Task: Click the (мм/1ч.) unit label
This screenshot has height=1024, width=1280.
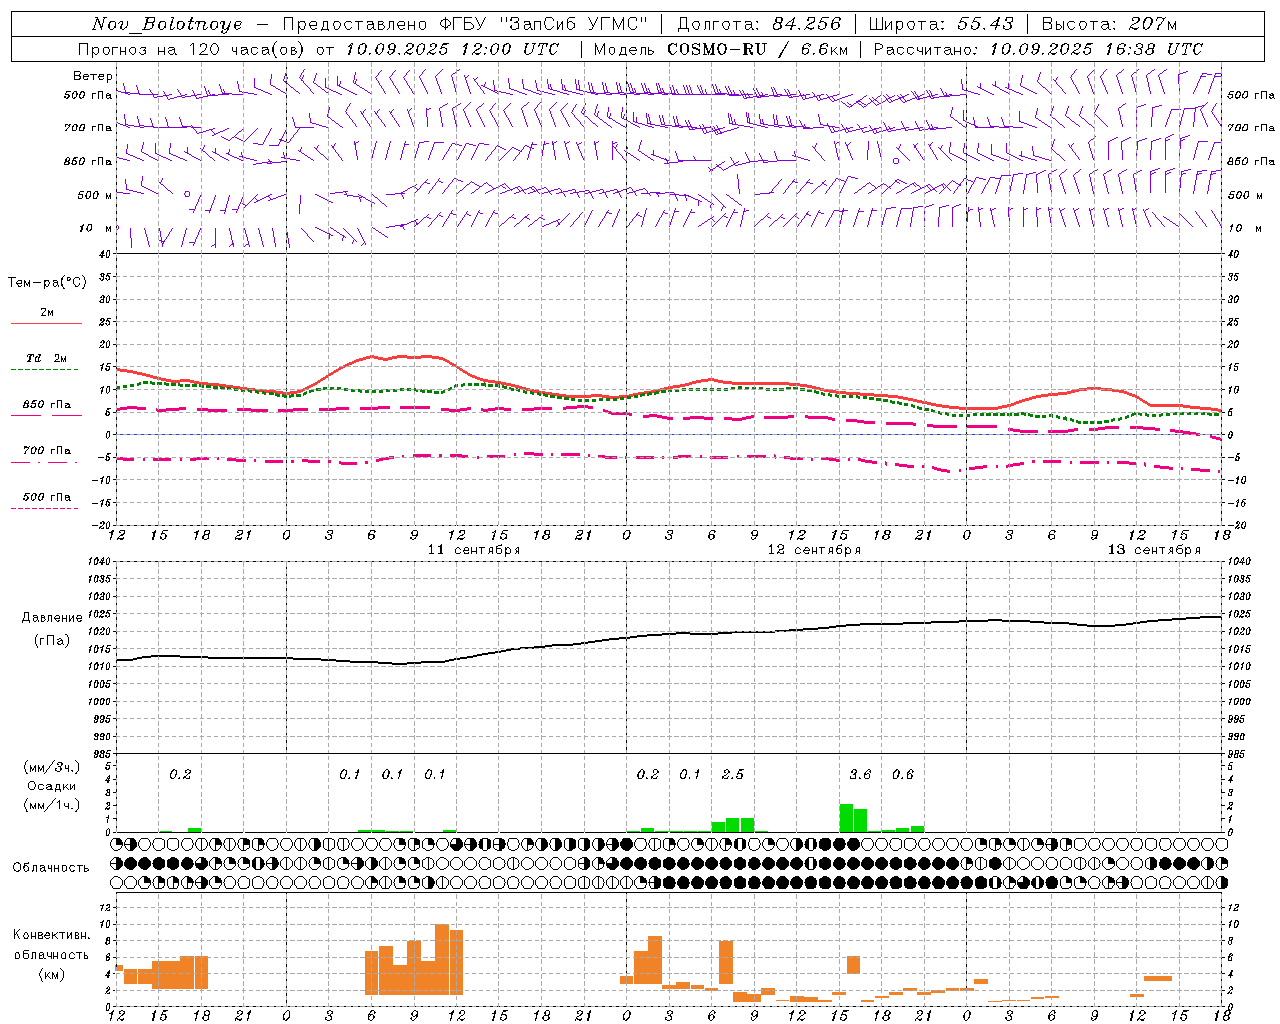Action: click(x=52, y=805)
